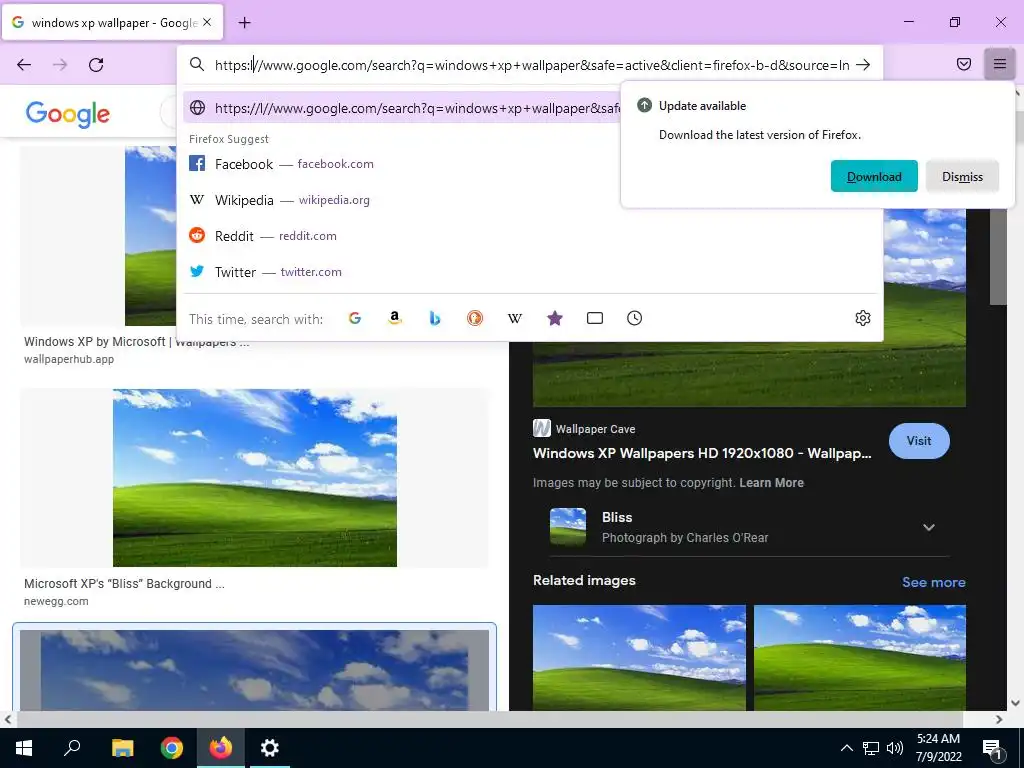
Task: Search this time with Bing icon
Action: [435, 318]
